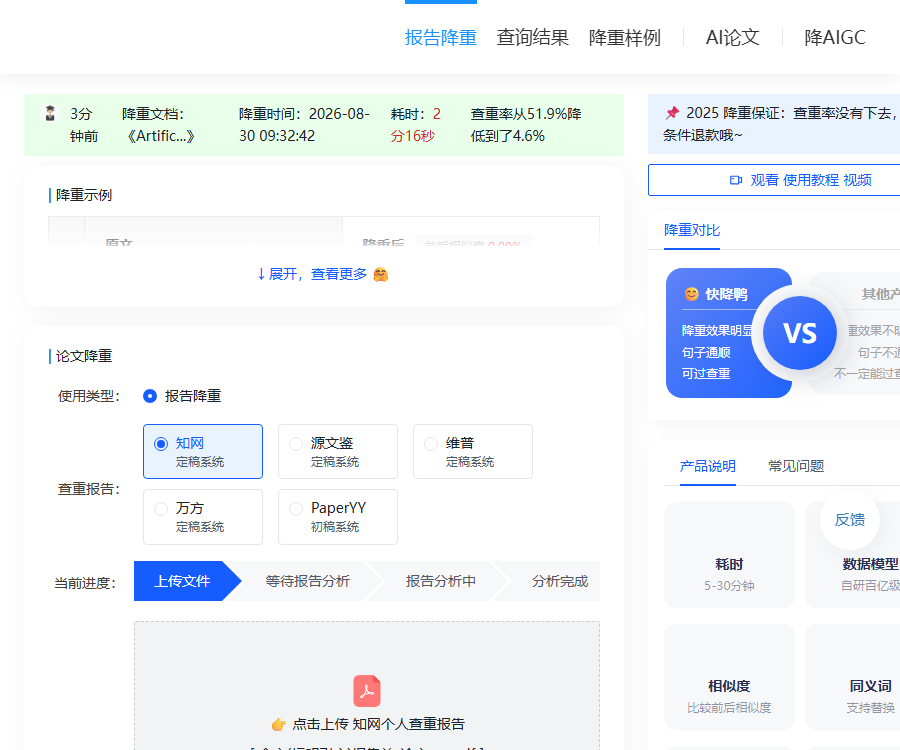Click the 《Artific...》 document name in notice

point(161,136)
